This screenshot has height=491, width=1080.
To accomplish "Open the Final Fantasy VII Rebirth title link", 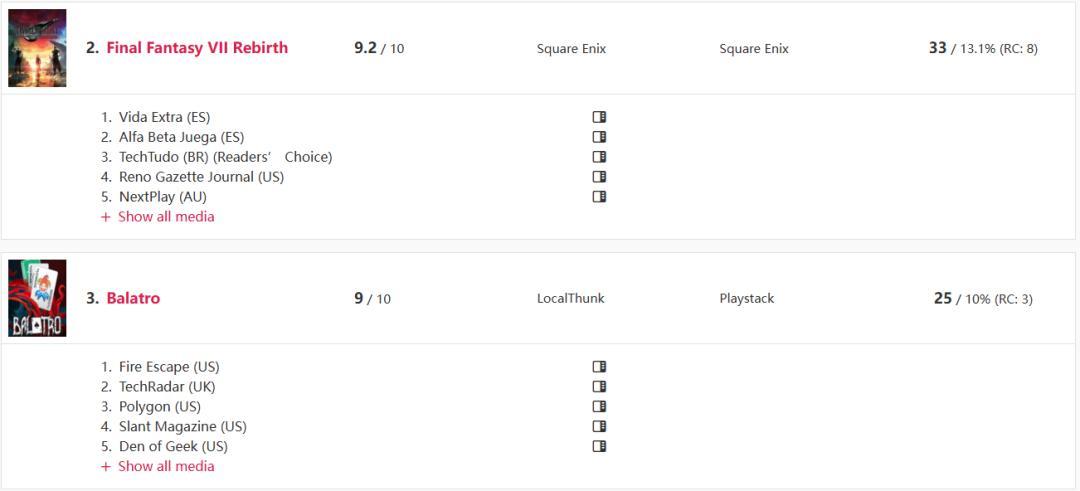I will pos(197,48).
